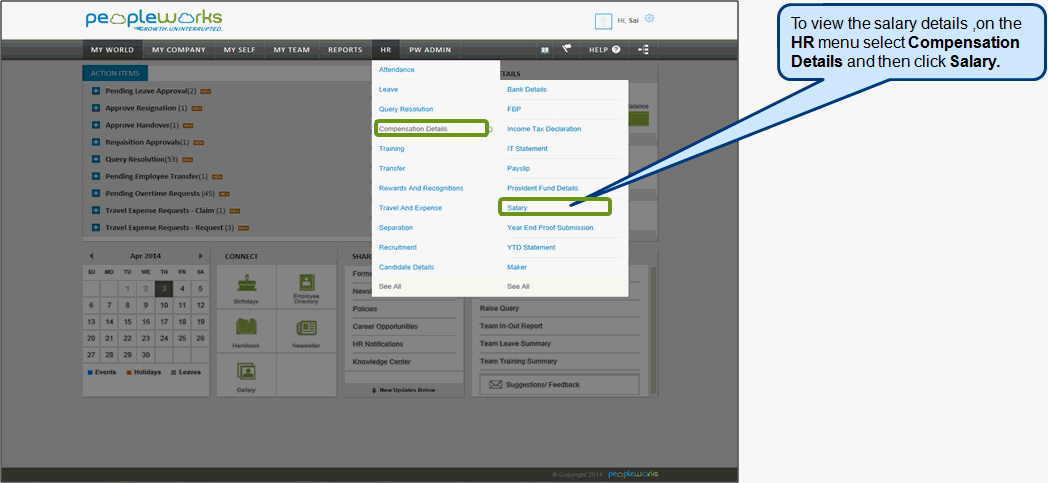Open the book icon in the navigation bar
Image resolution: width=1048 pixels, height=483 pixels.
click(545, 49)
